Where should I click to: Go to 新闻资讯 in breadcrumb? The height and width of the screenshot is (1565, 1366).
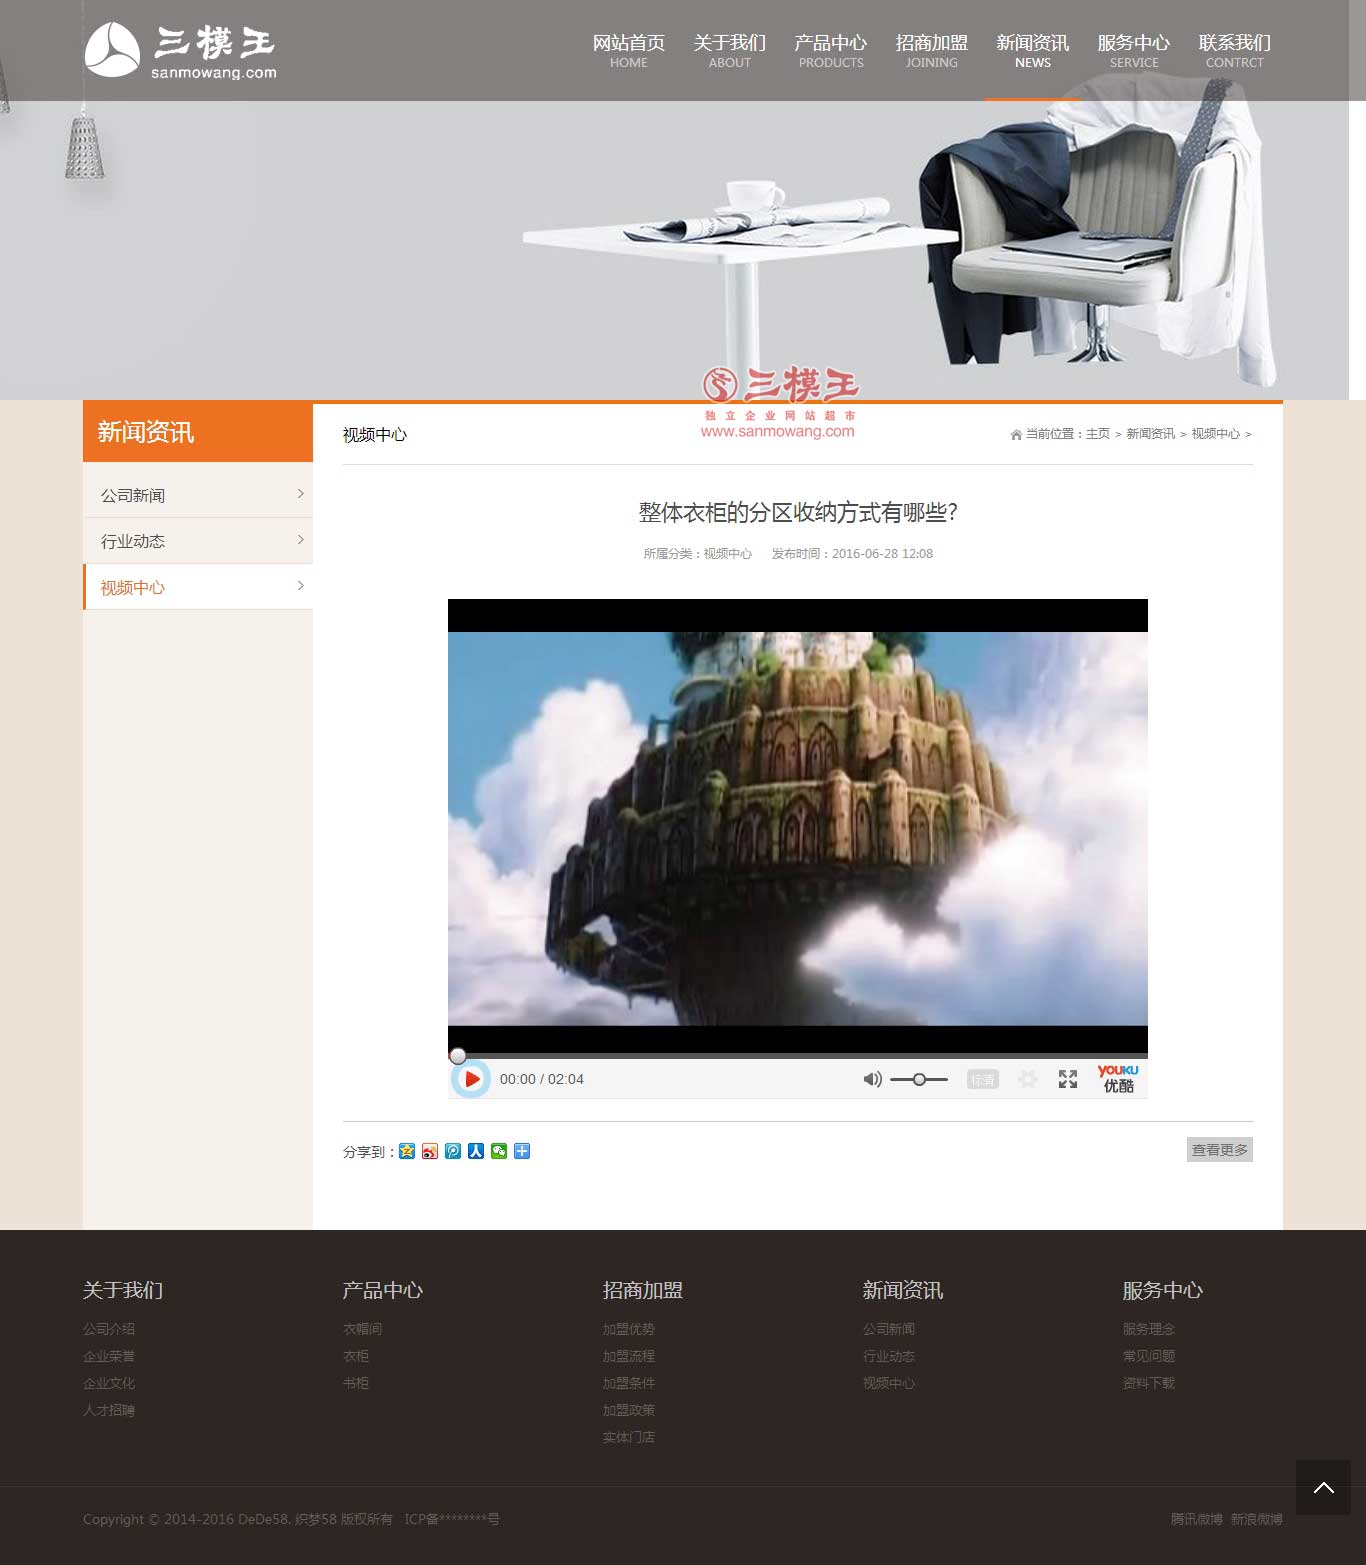(1151, 434)
